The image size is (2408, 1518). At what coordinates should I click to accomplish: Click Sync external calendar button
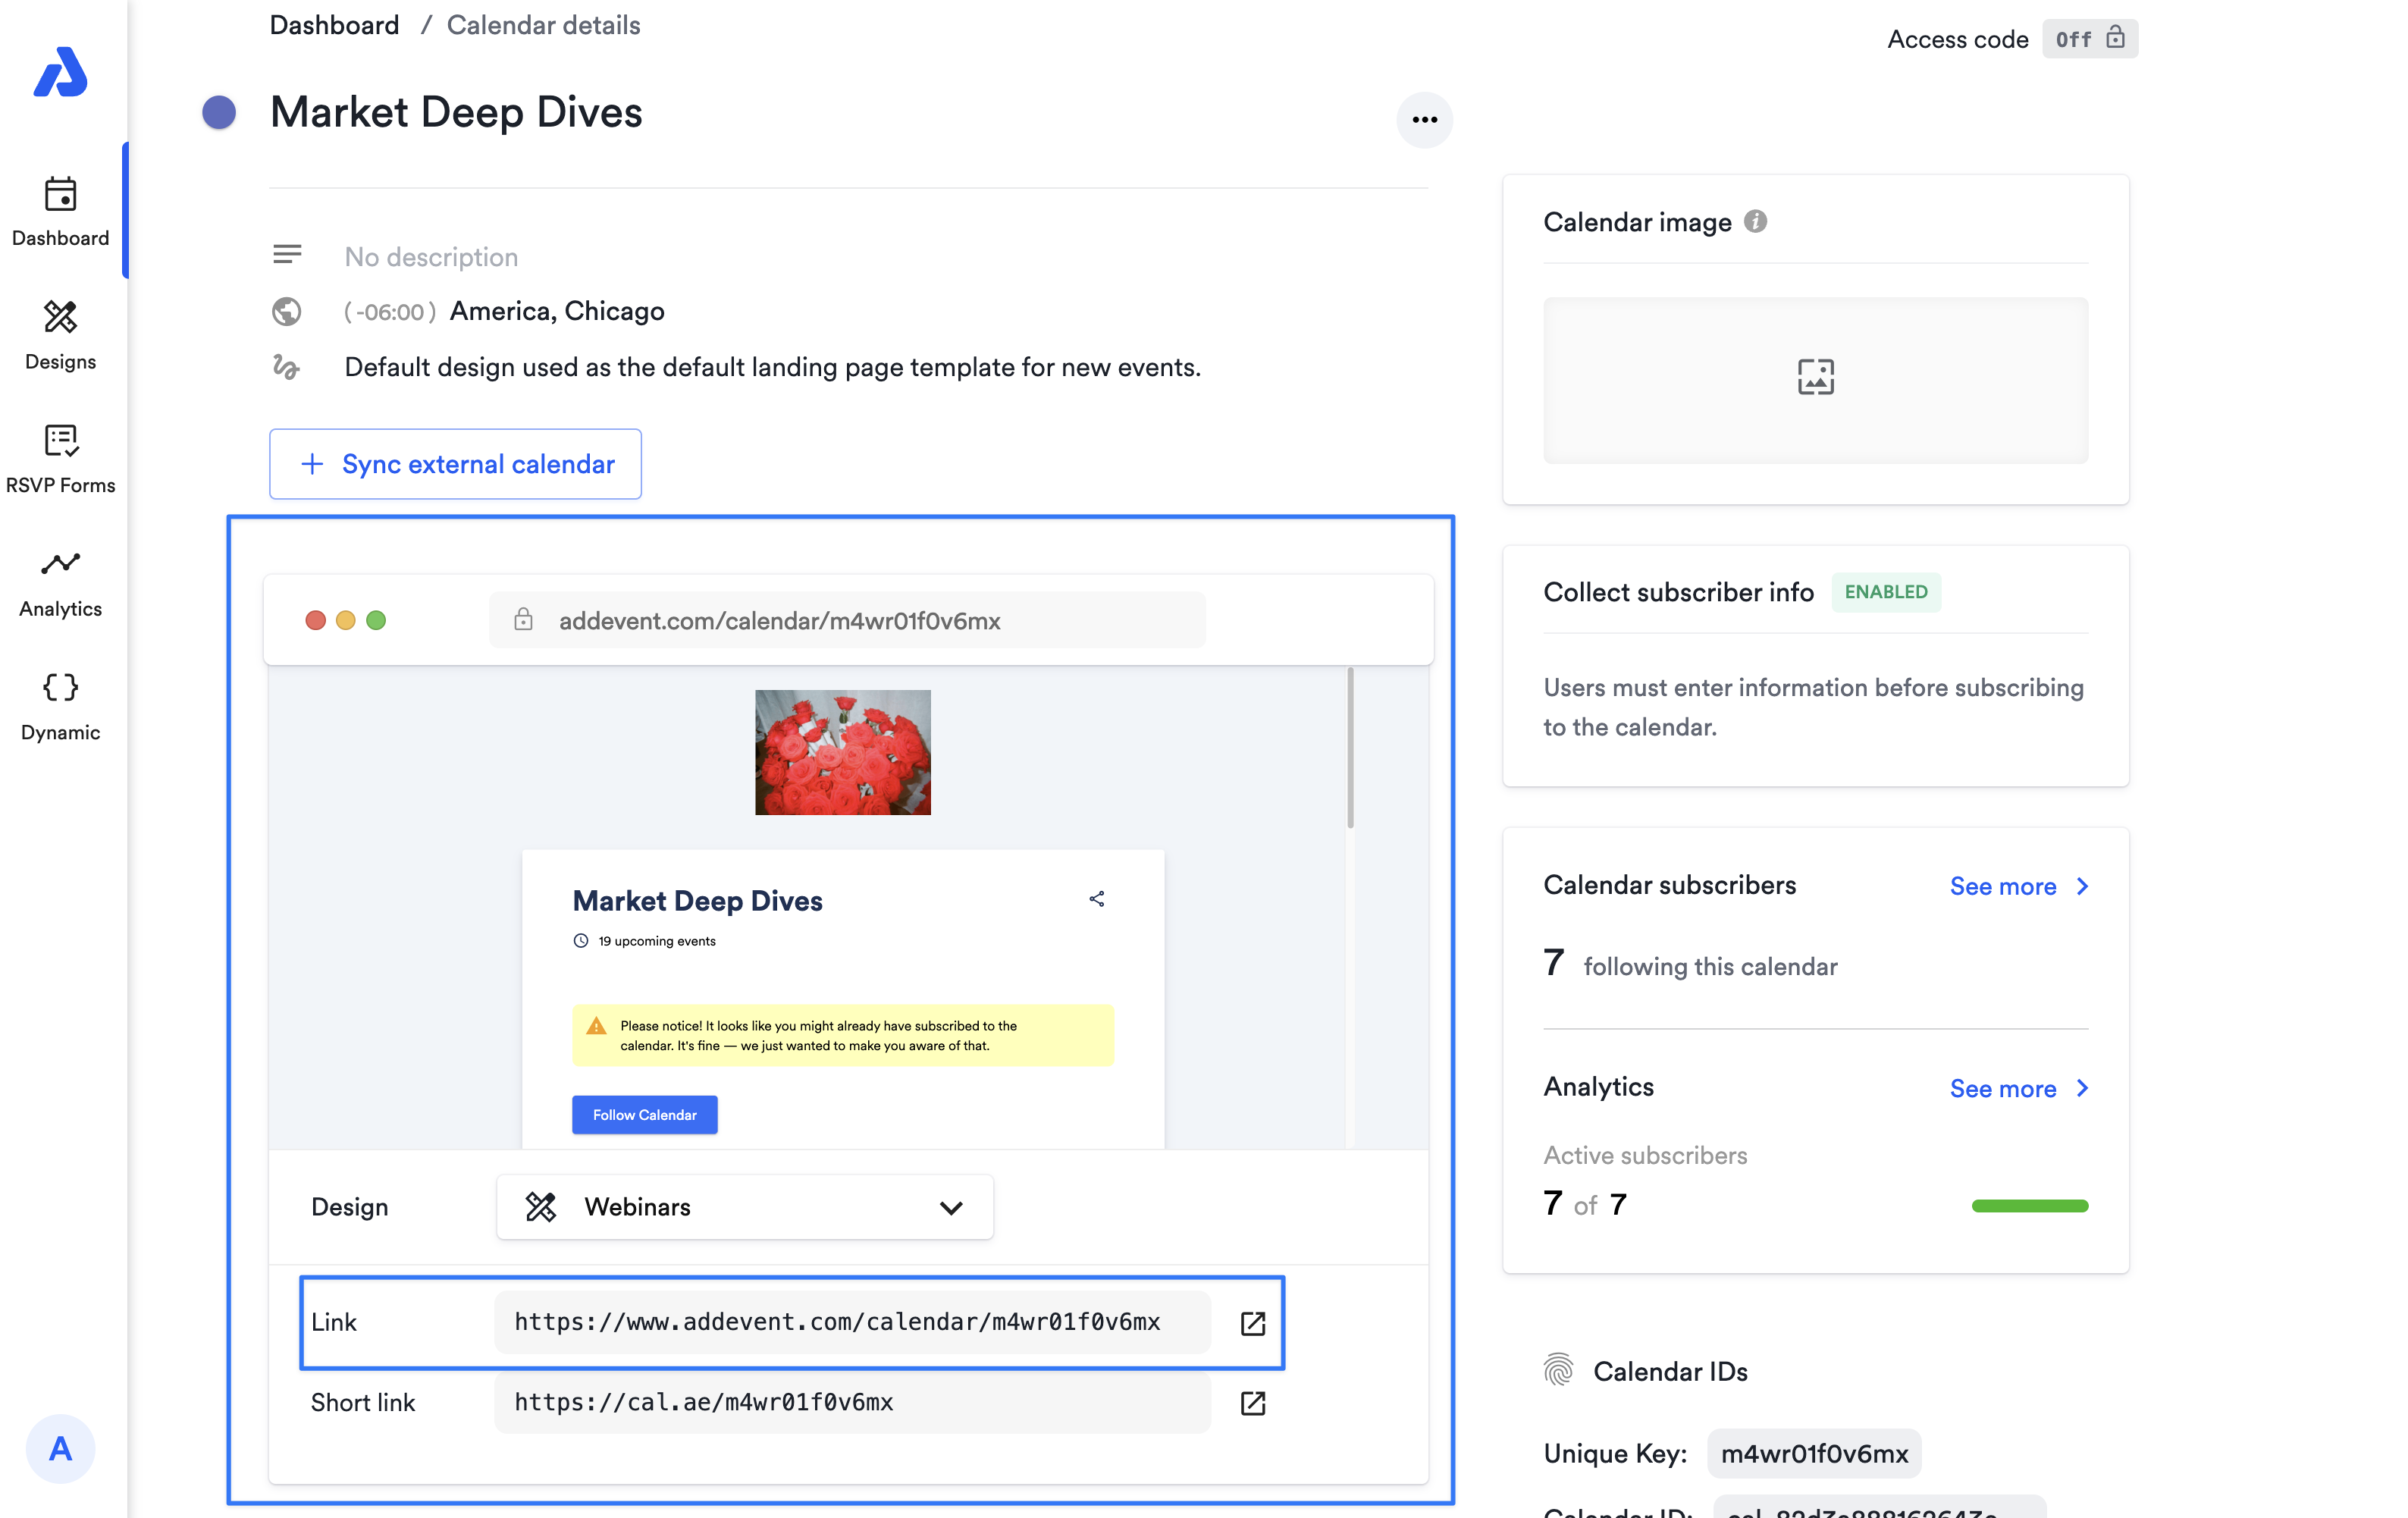455,464
